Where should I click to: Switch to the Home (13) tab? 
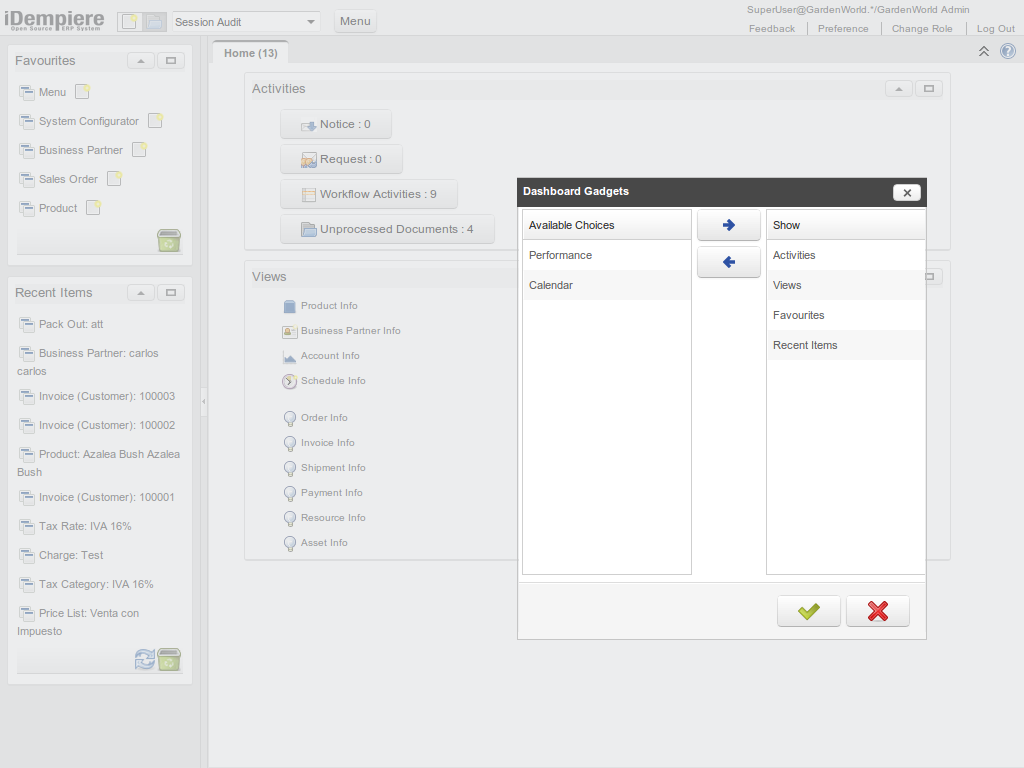coord(249,52)
